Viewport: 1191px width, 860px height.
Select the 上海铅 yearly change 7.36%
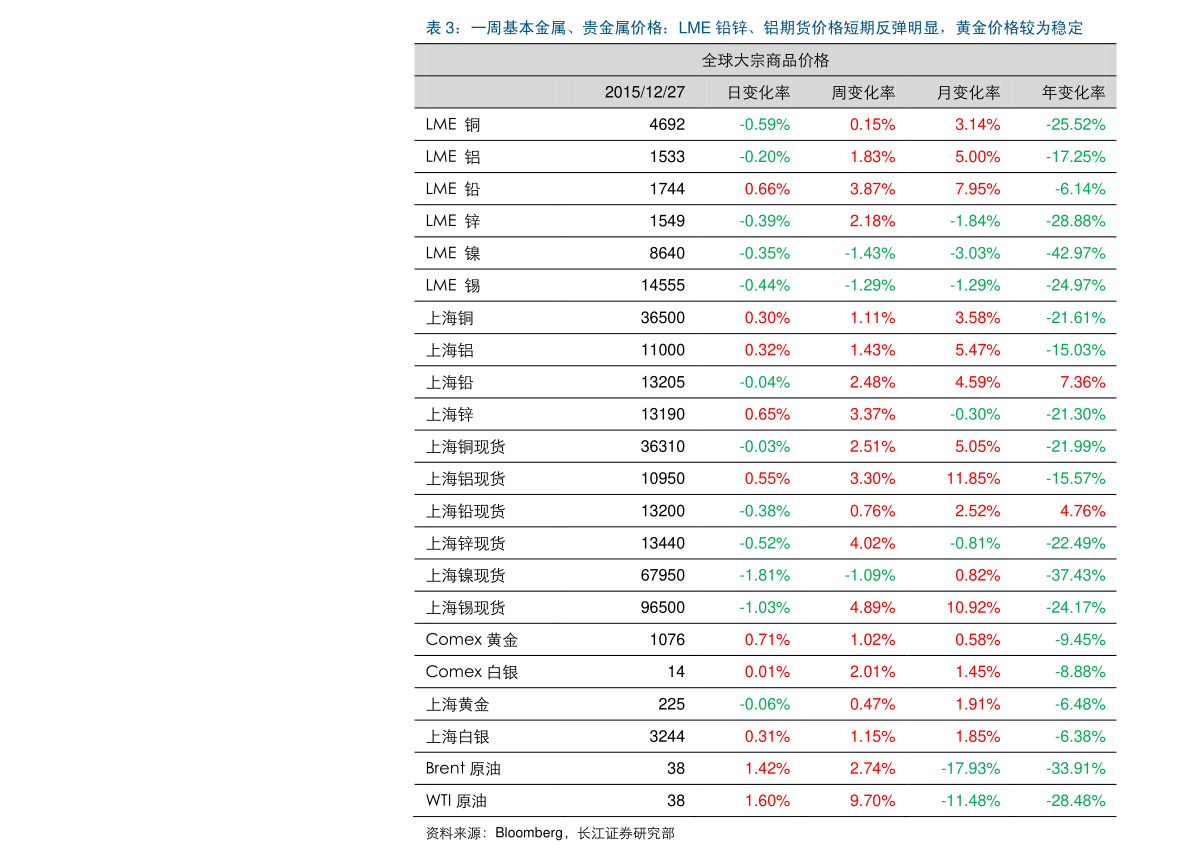click(x=1082, y=382)
